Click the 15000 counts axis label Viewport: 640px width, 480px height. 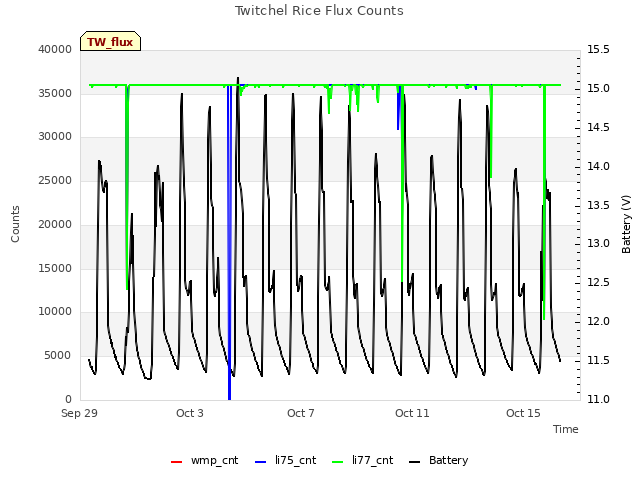click(55, 268)
